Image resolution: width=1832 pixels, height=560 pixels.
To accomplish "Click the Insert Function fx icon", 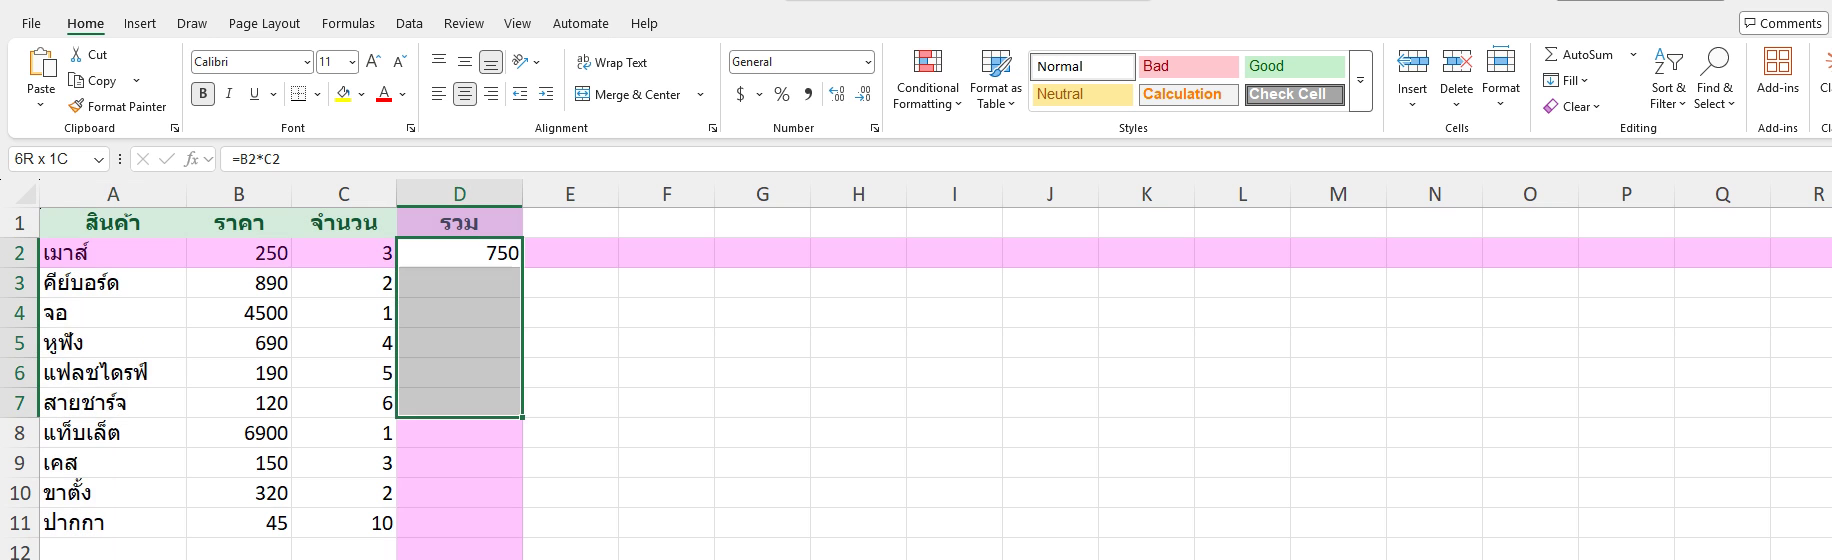I will pyautogui.click(x=192, y=159).
